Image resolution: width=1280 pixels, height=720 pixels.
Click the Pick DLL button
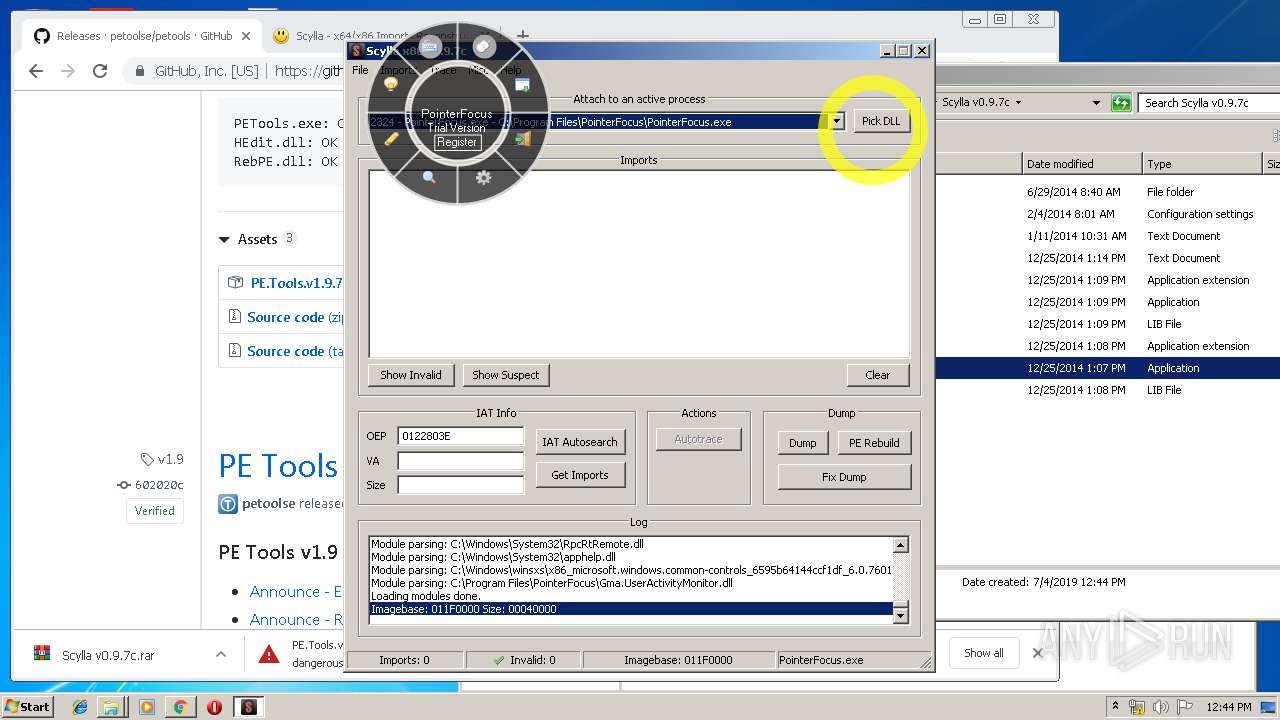pos(881,121)
